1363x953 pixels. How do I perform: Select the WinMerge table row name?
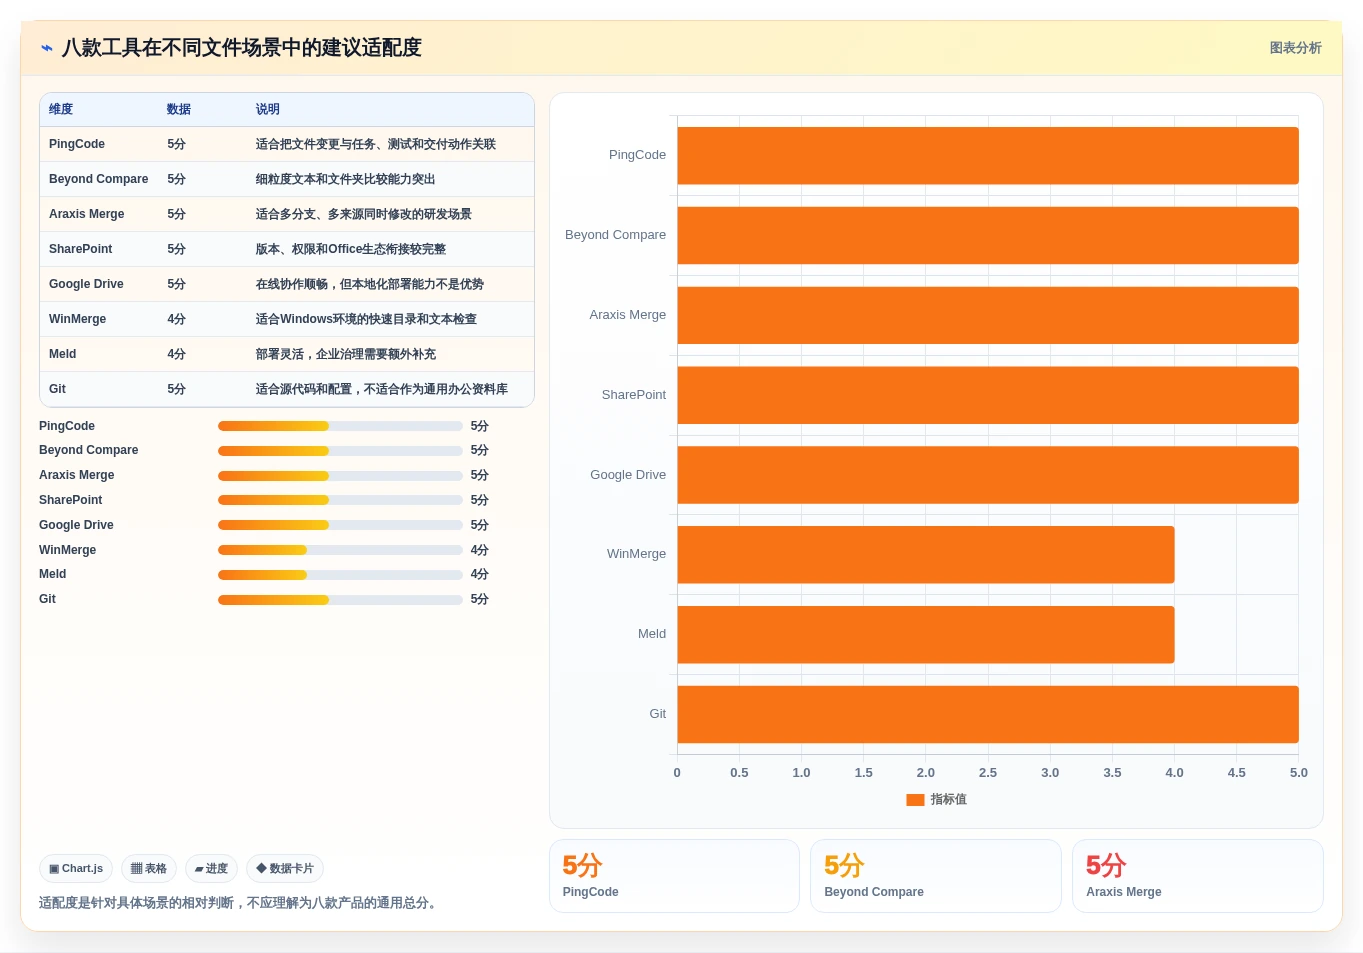pyautogui.click(x=77, y=319)
